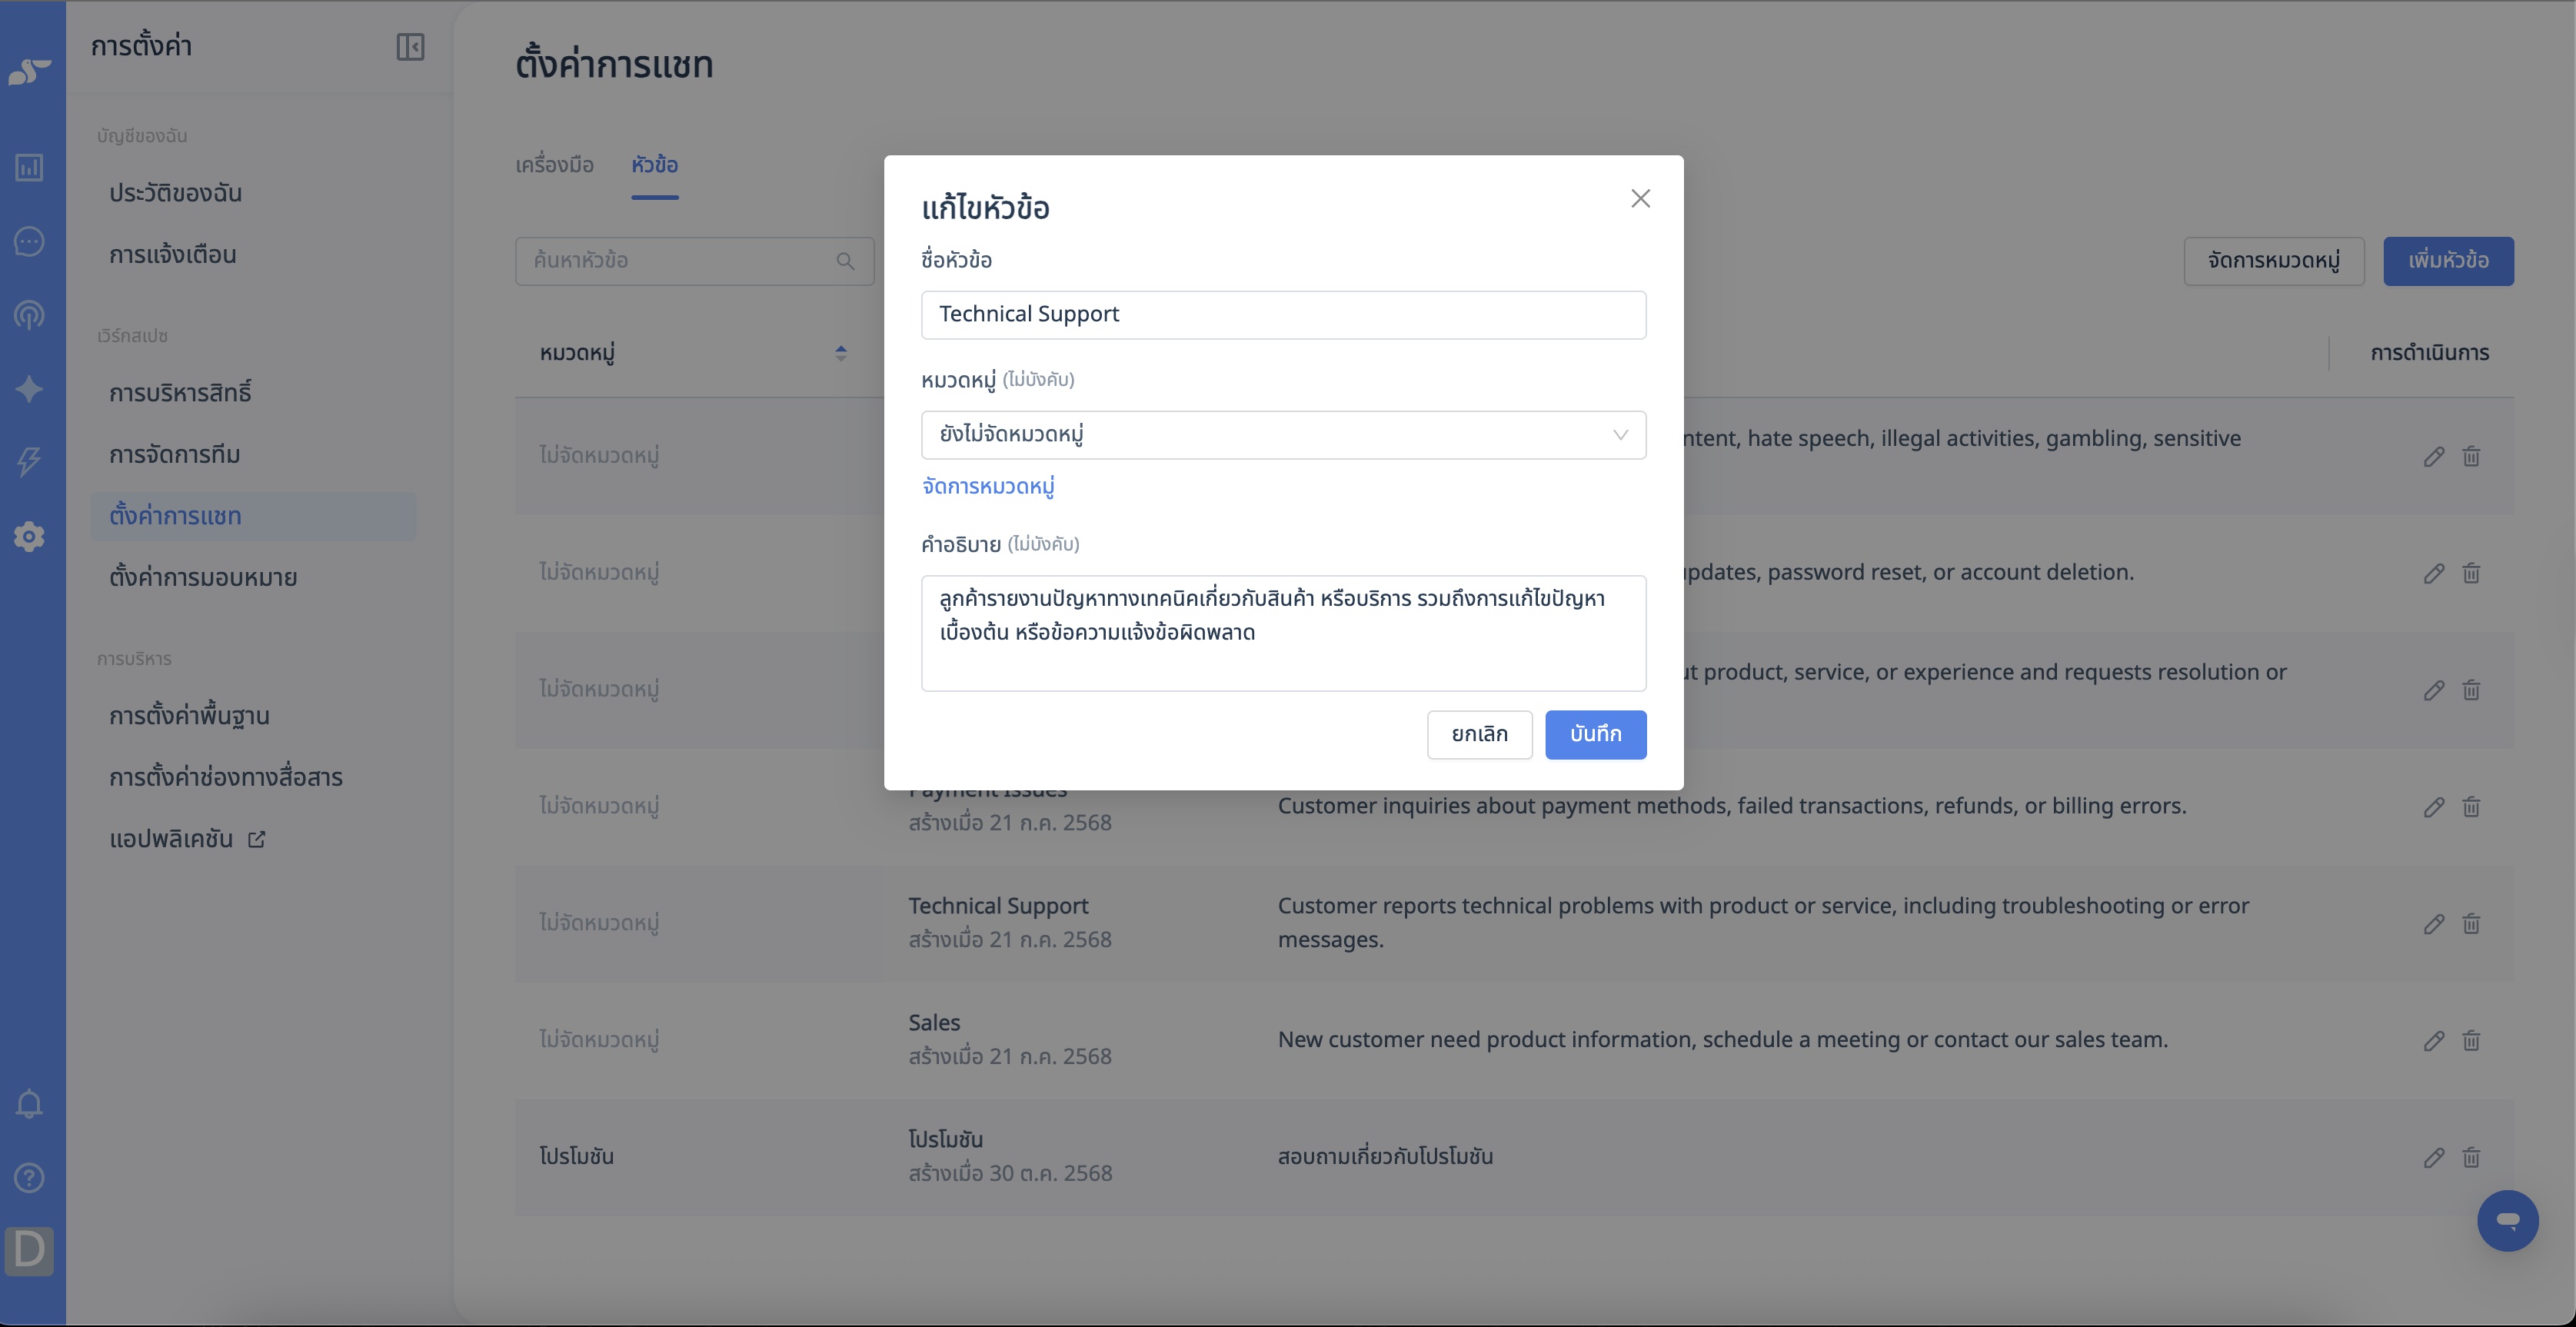Delete the password reset topic row
The width and height of the screenshot is (2576, 1327).
tap(2471, 574)
